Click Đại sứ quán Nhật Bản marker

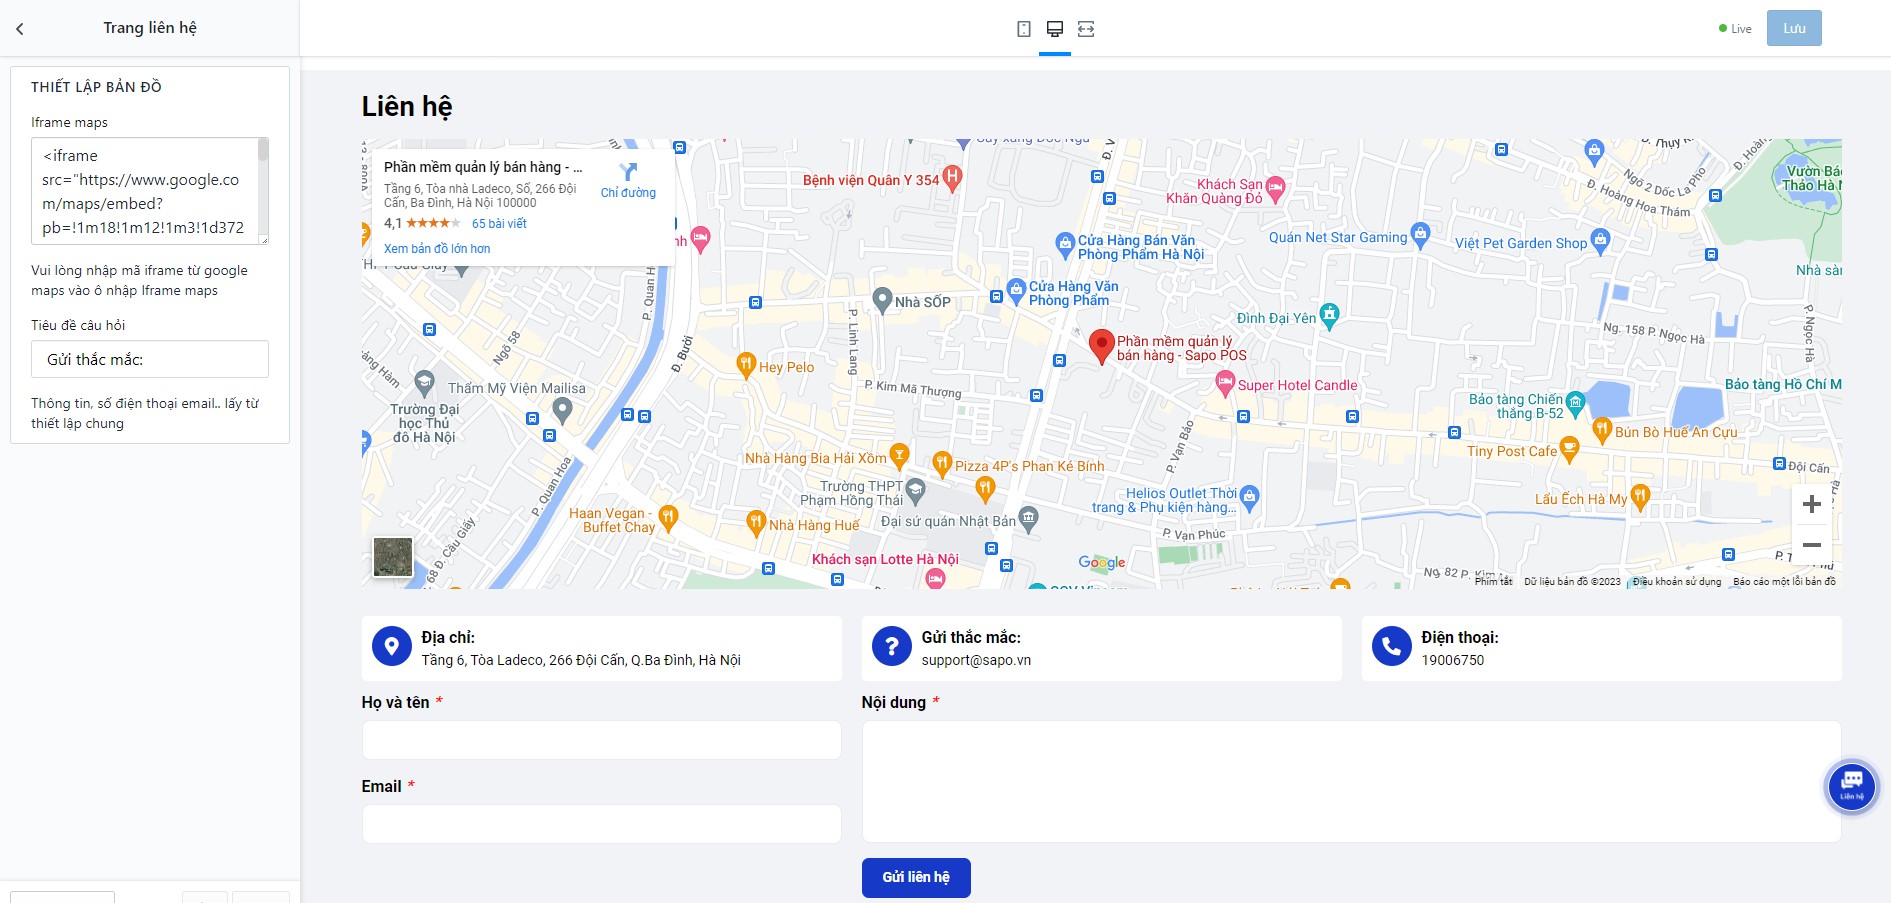pos(1028,518)
